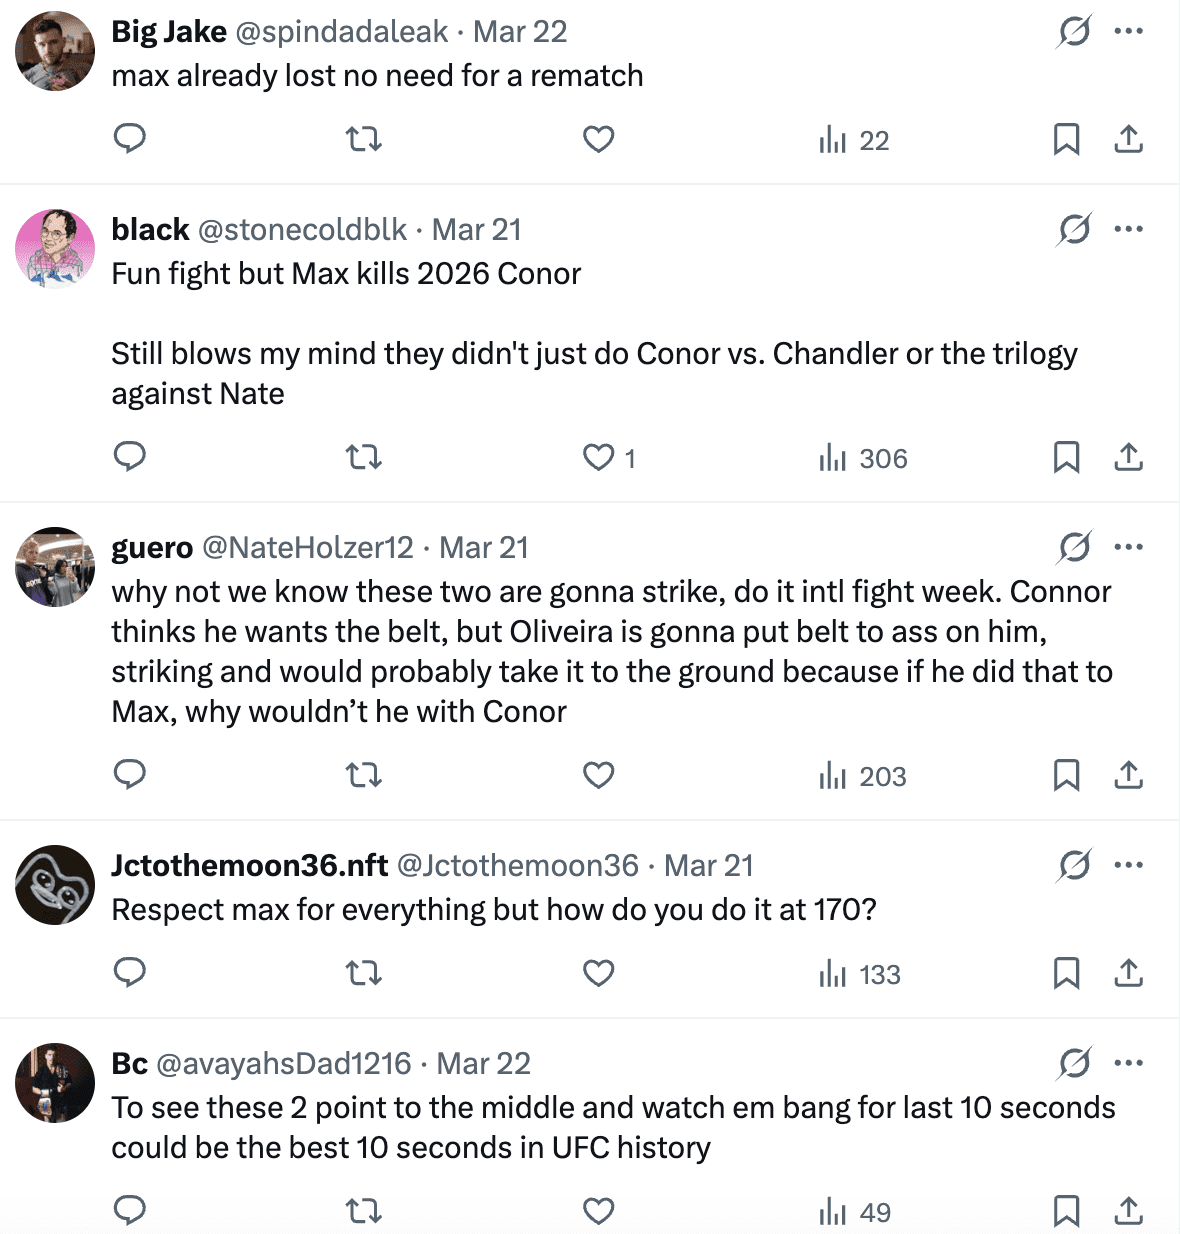Reply to Bc's tweet
Image resolution: width=1180 pixels, height=1234 pixels.
tap(130, 1211)
